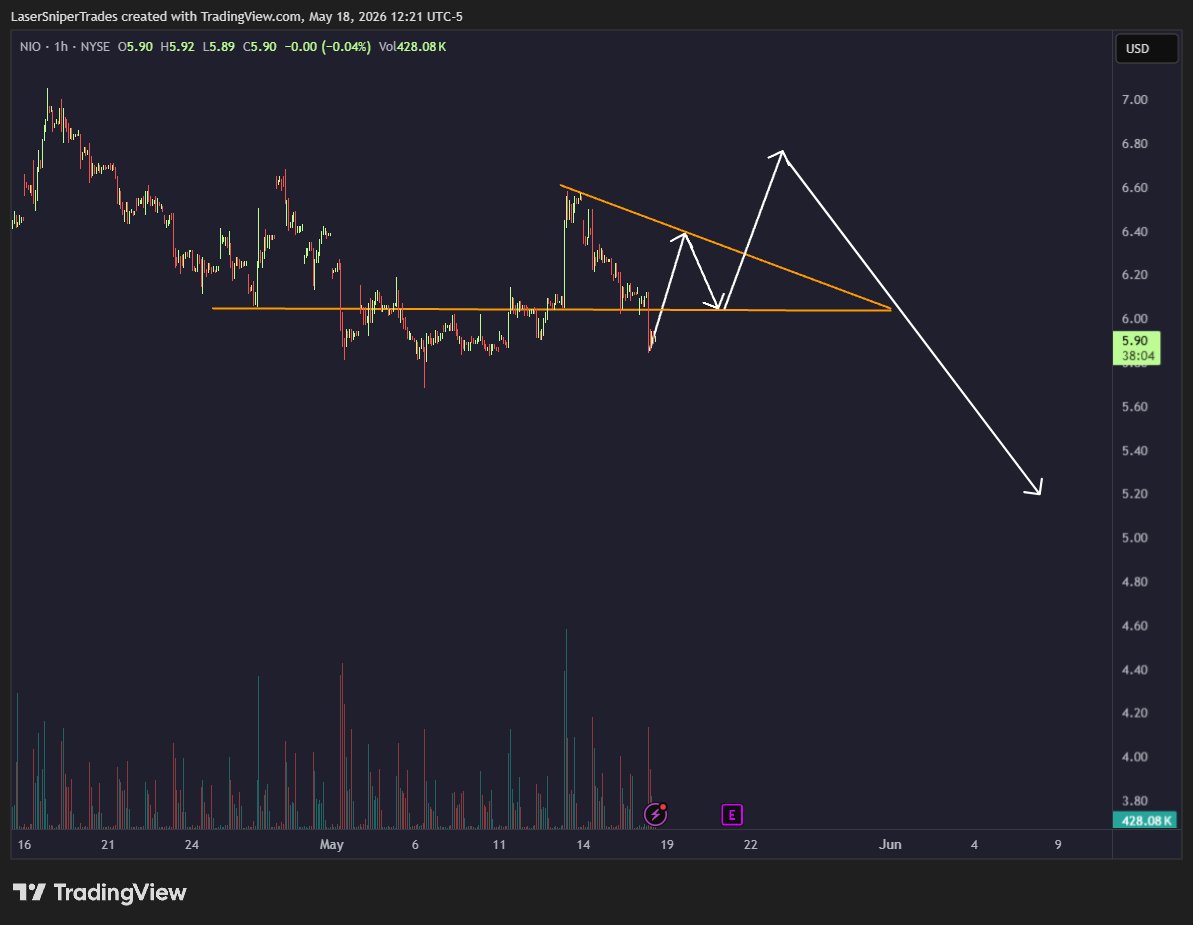Click the 5.60 price axis label

pos(1134,407)
